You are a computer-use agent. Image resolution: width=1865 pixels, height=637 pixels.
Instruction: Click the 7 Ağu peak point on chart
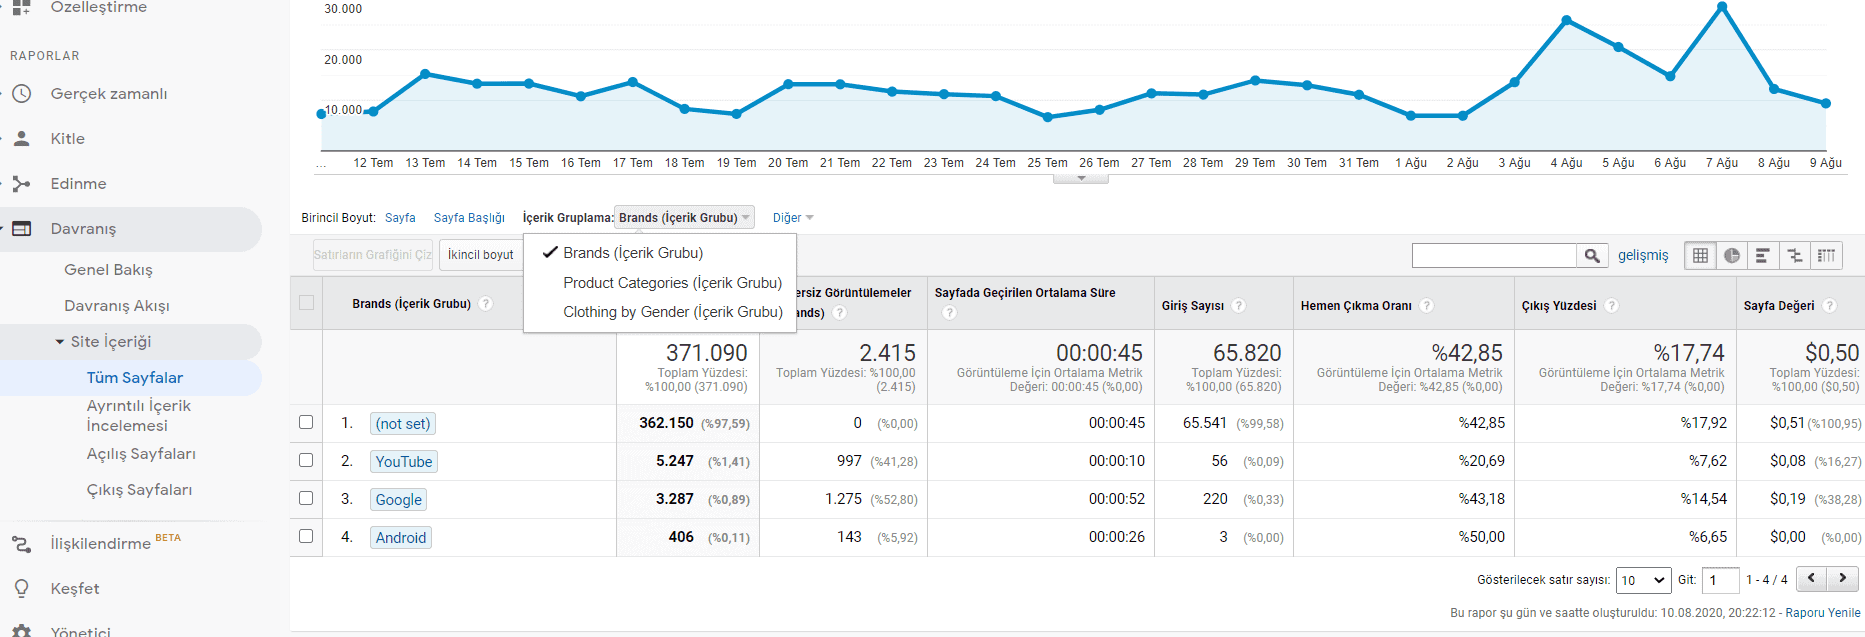(1722, 7)
